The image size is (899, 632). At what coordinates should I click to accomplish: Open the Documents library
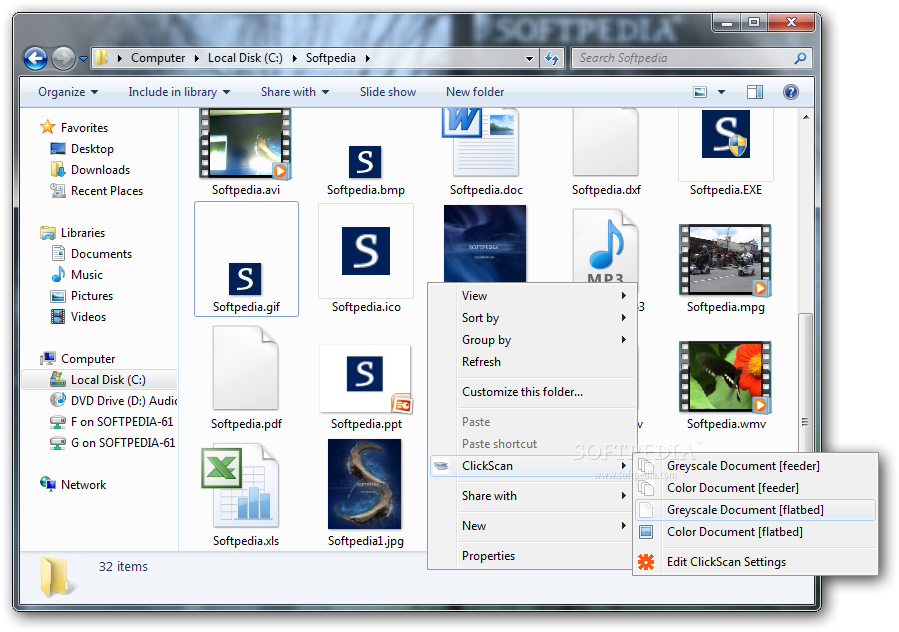[92, 253]
